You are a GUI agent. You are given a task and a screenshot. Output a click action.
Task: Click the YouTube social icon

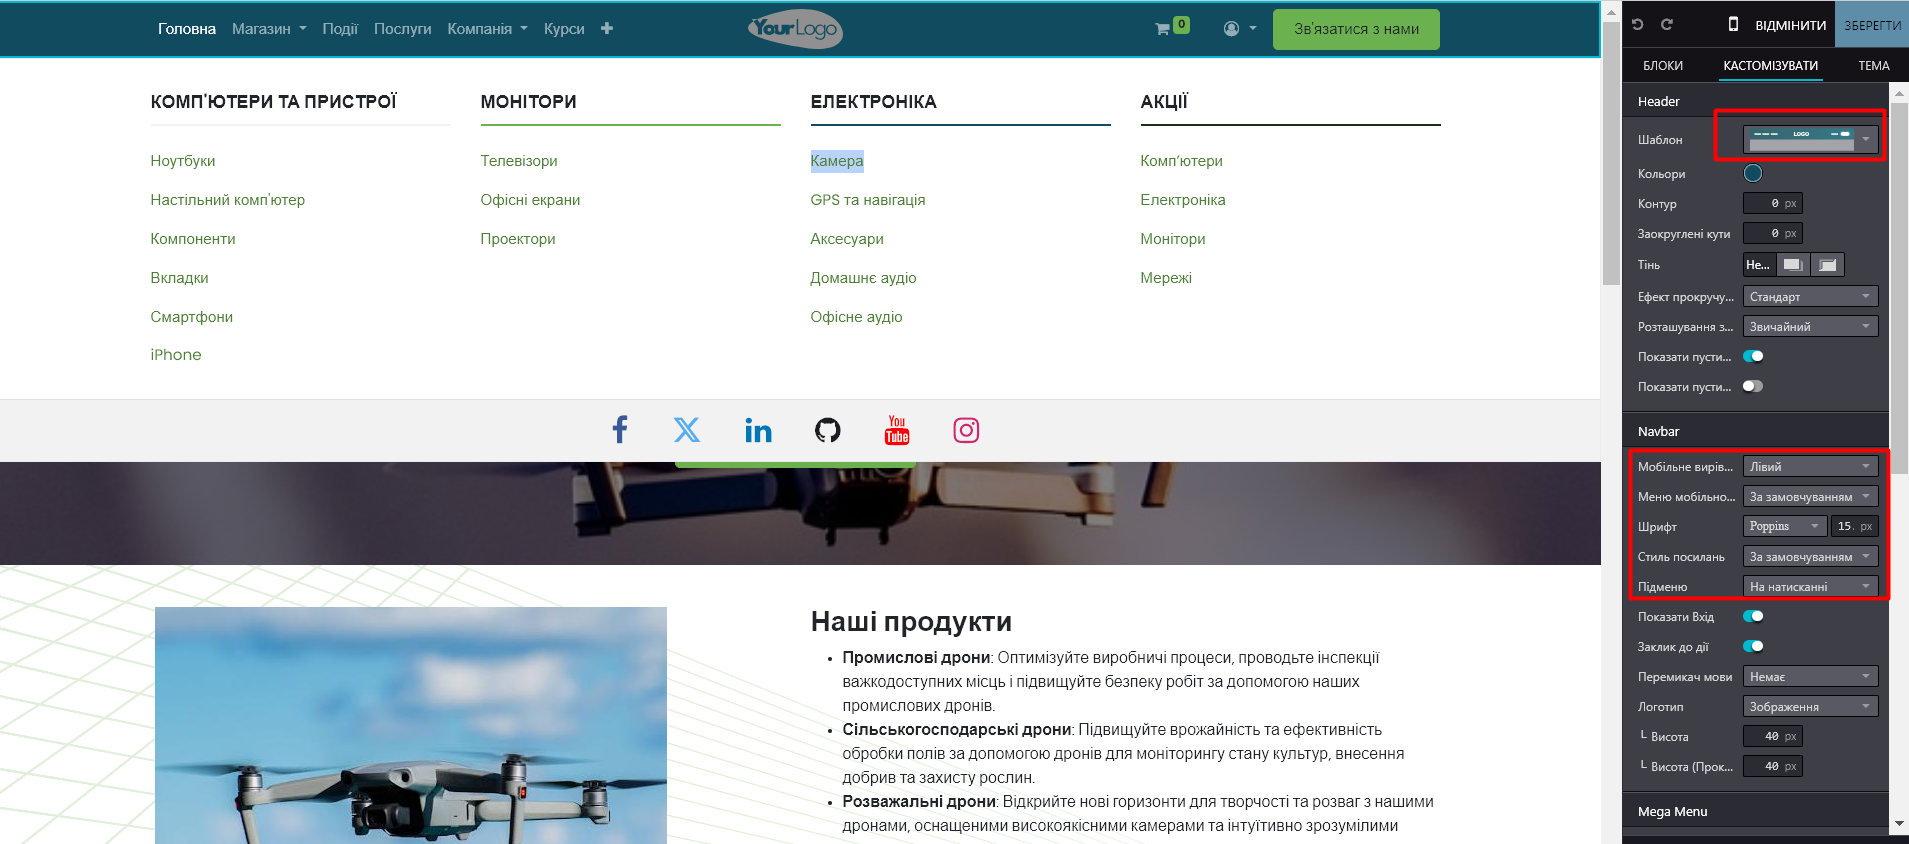point(897,430)
